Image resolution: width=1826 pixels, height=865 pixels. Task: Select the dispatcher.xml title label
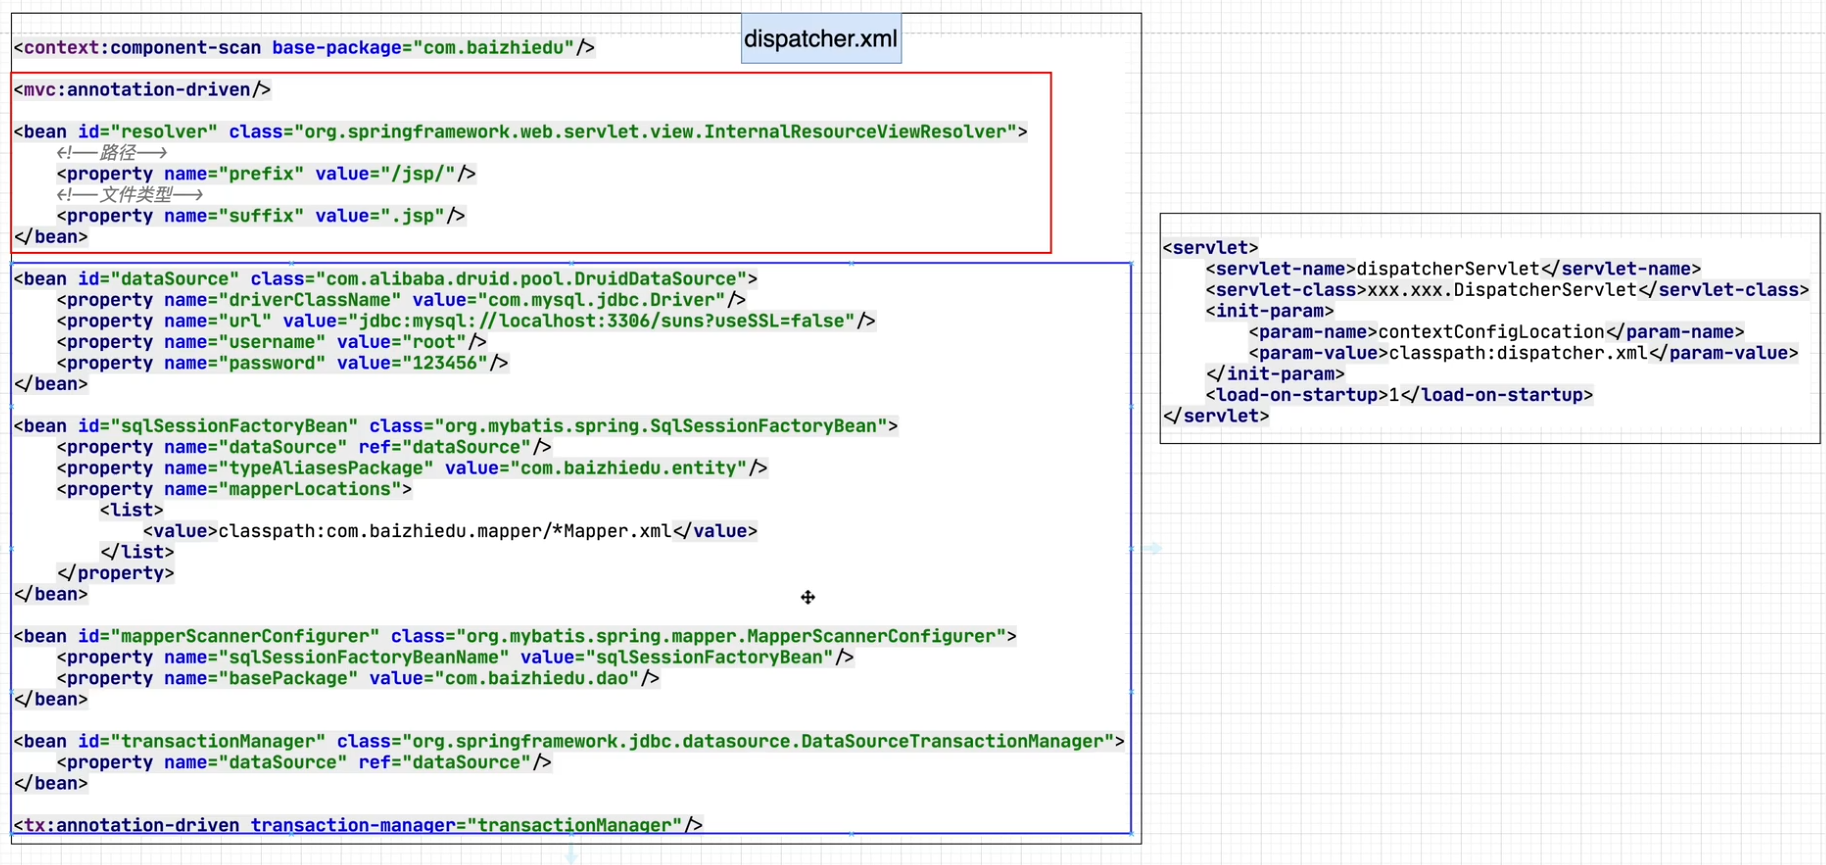pos(820,39)
